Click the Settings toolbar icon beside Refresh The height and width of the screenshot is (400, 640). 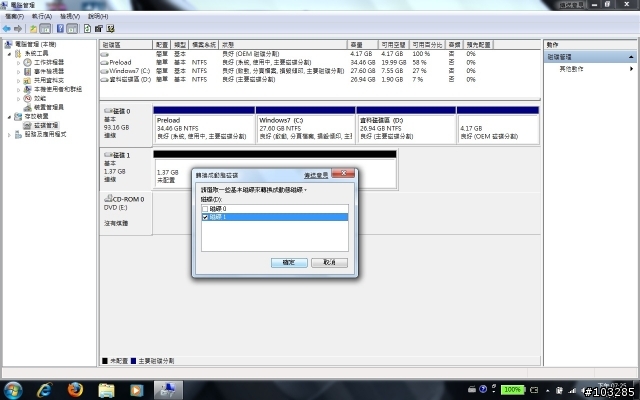pos(99,29)
